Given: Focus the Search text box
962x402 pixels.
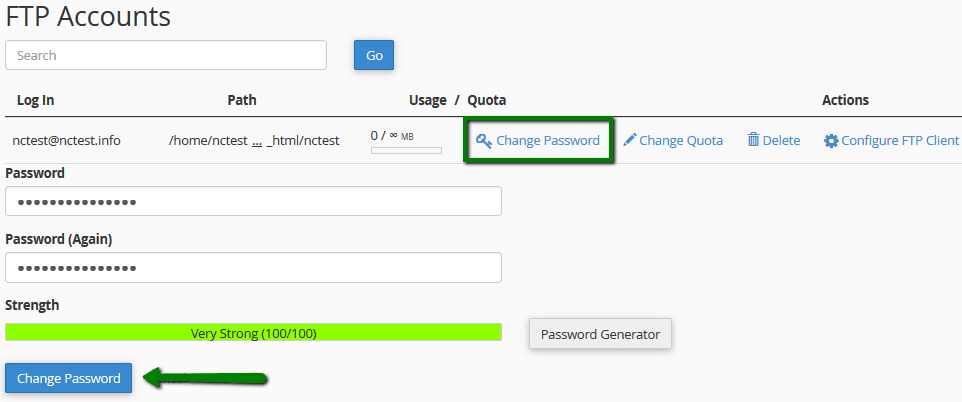Looking at the screenshot, I should [166, 55].
